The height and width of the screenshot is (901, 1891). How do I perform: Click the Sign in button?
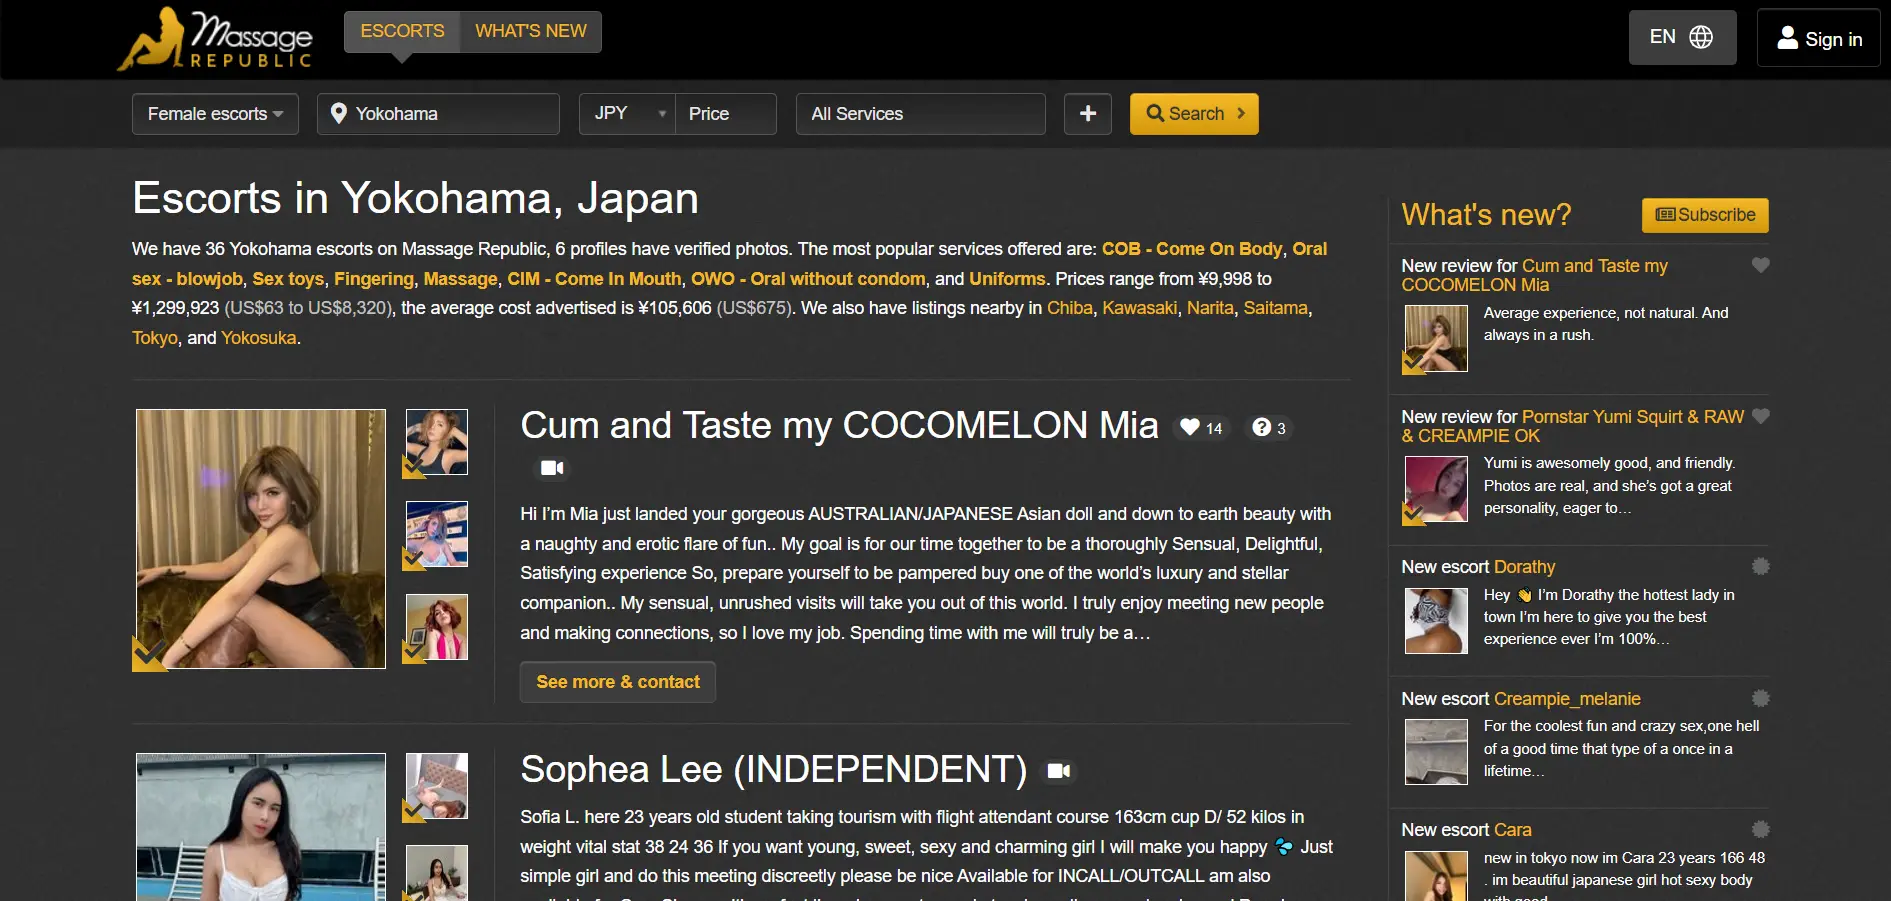point(1818,39)
